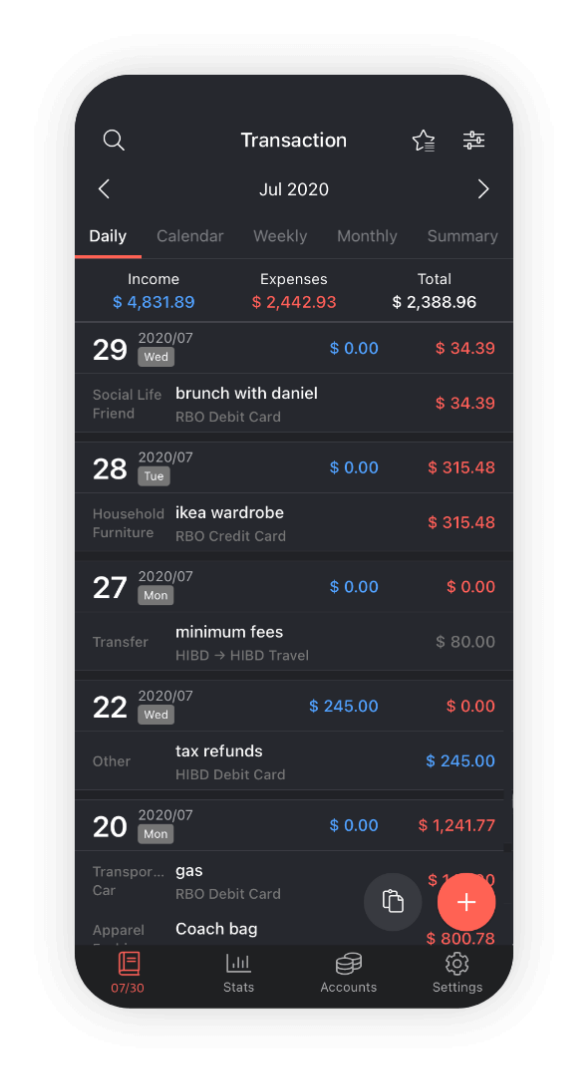This screenshot has width=588, height=1083.
Task: Go to next month with right chevron
Action: pos(484,189)
